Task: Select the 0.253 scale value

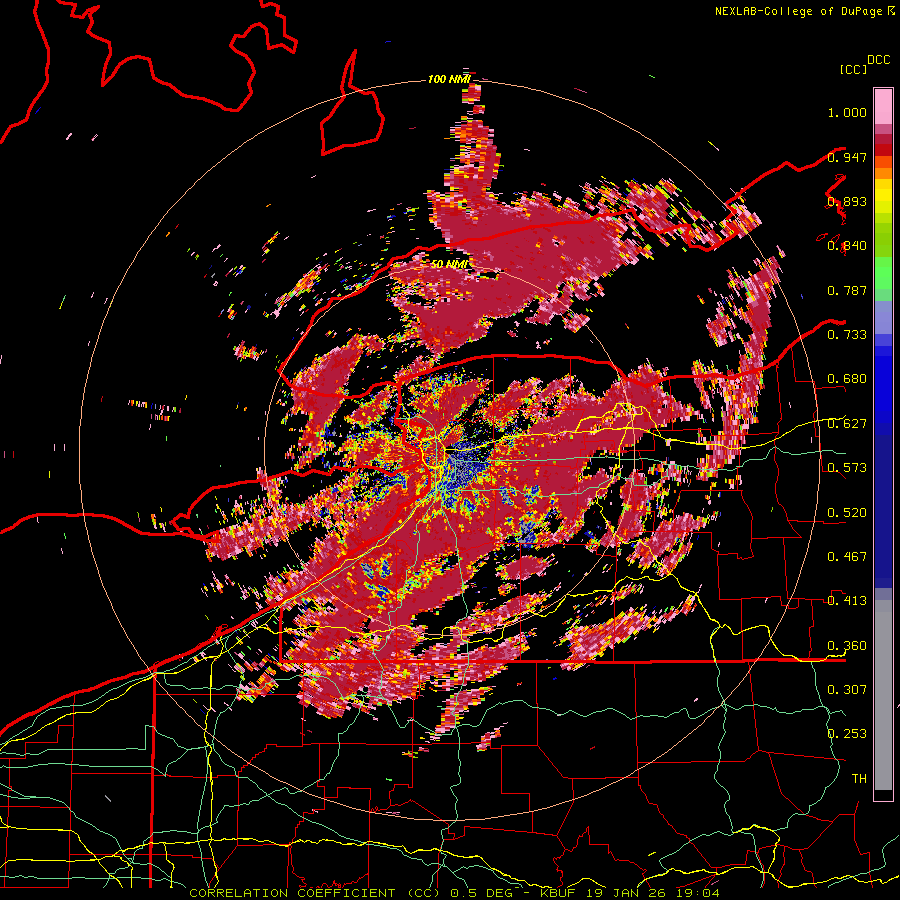Action: click(x=847, y=734)
